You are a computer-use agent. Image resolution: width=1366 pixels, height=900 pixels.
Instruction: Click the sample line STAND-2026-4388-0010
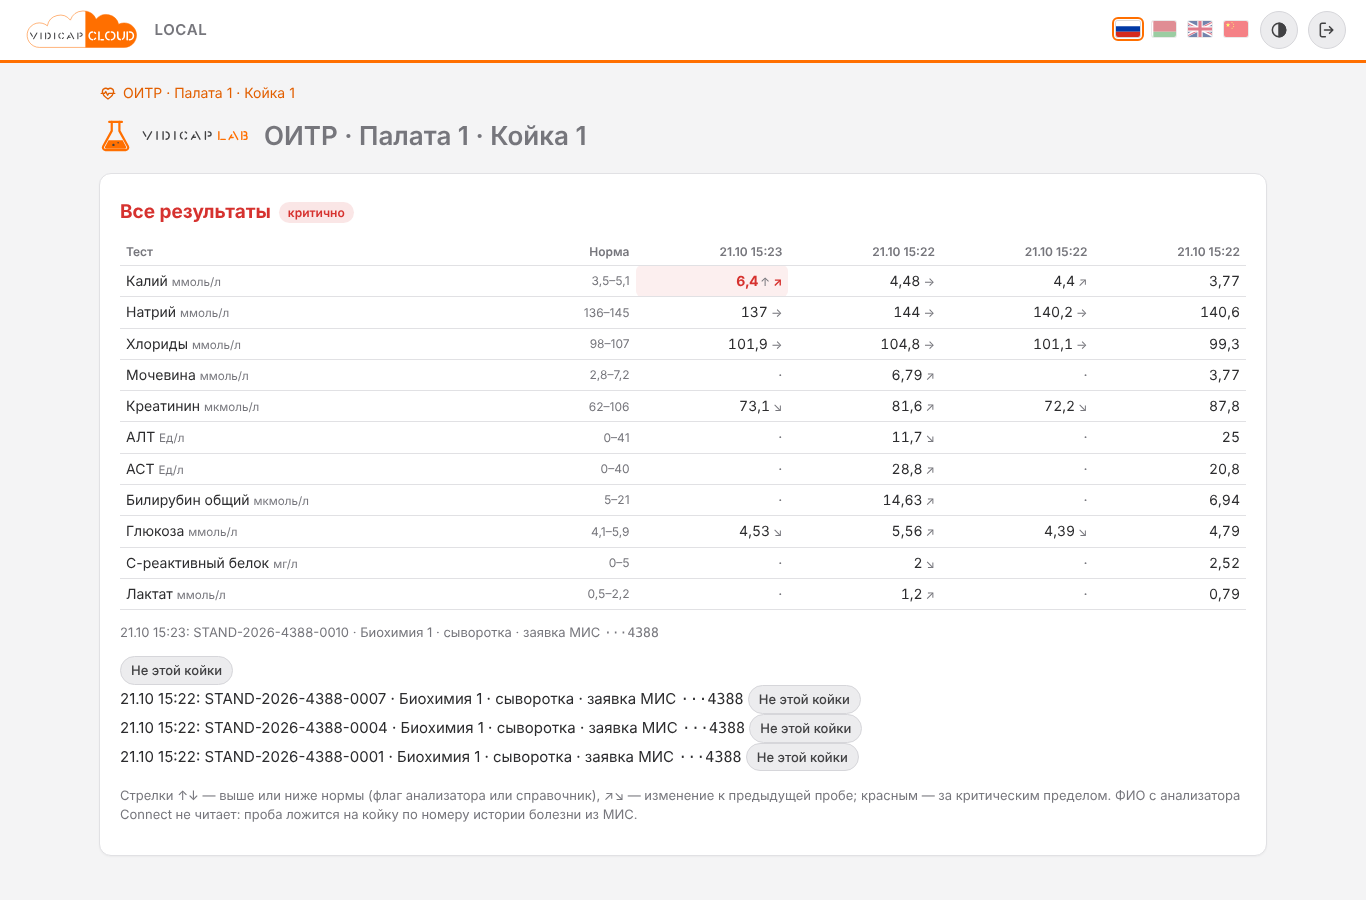(x=389, y=632)
